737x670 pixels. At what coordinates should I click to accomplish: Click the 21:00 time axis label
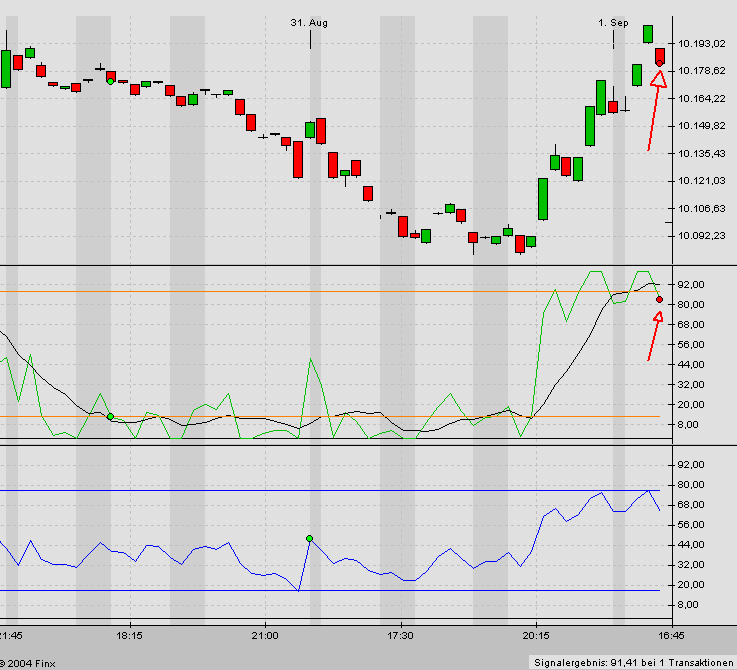pyautogui.click(x=265, y=635)
